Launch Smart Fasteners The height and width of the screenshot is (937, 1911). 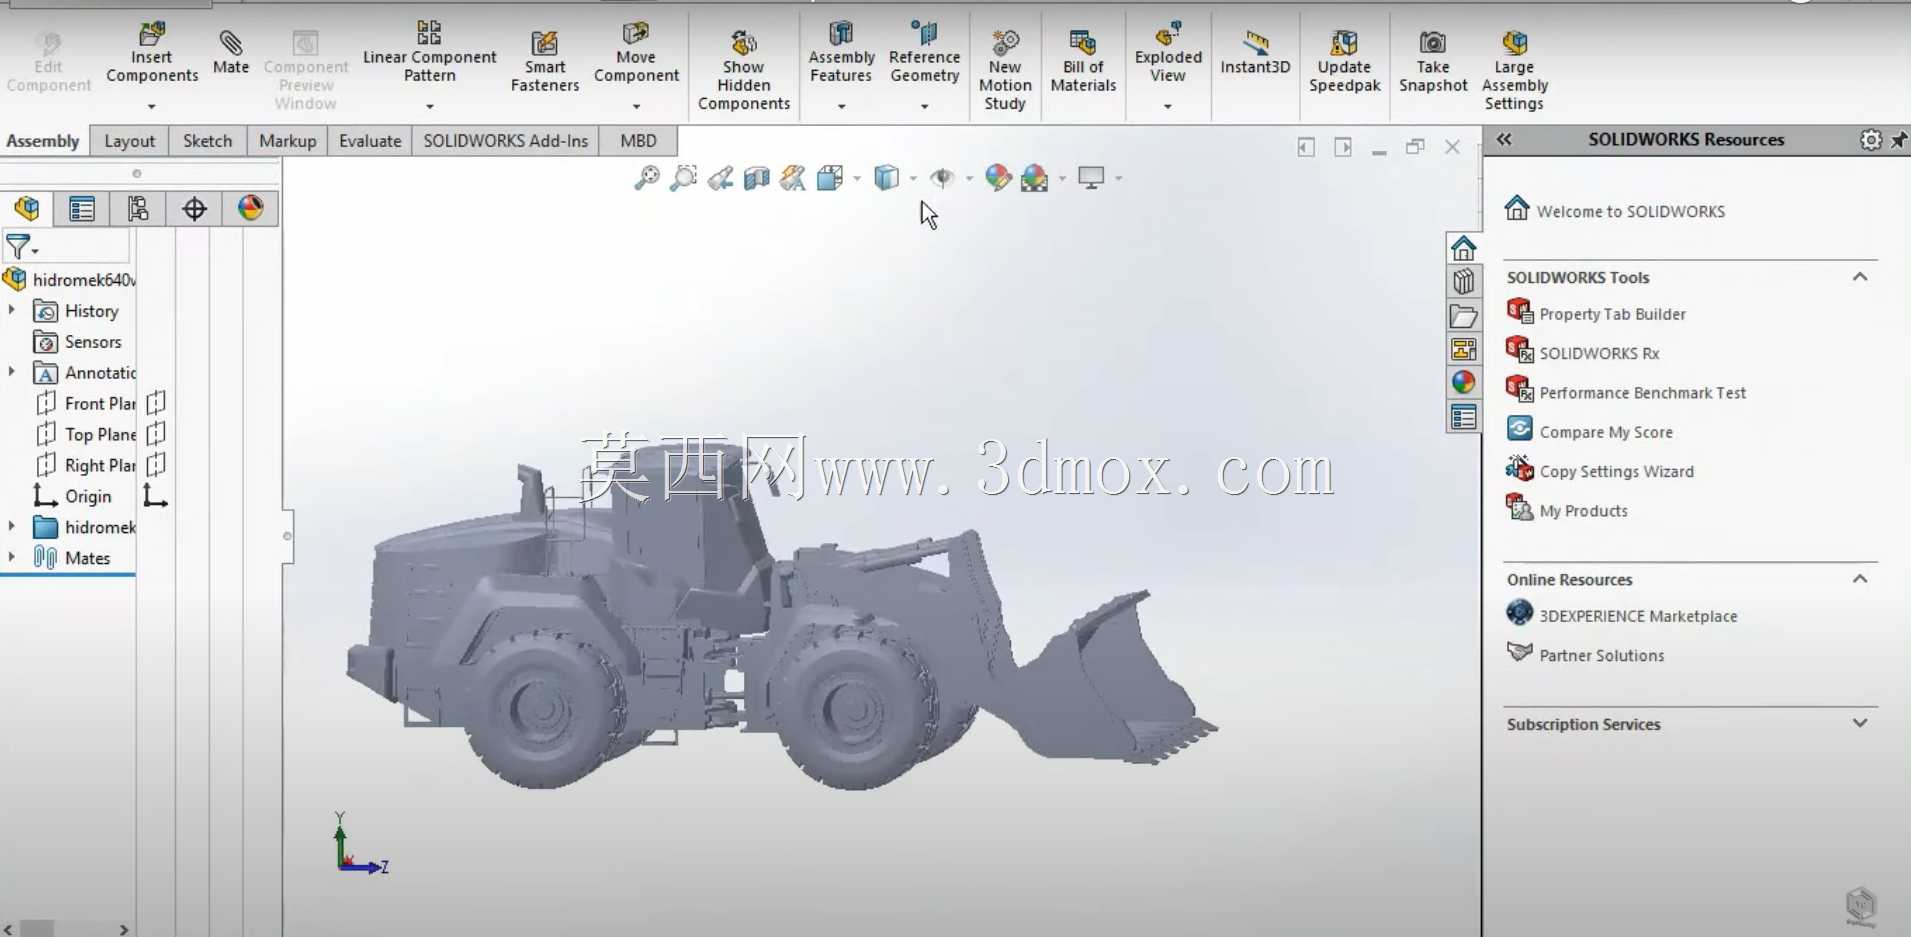click(545, 62)
